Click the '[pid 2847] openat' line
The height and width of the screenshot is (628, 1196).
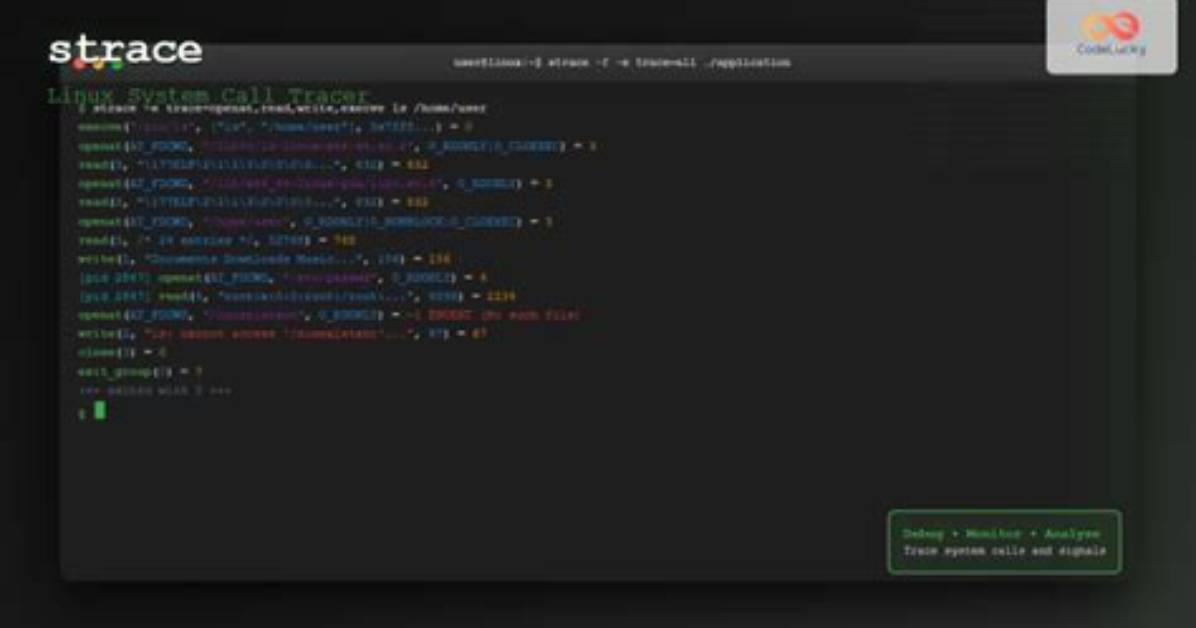click(x=283, y=278)
